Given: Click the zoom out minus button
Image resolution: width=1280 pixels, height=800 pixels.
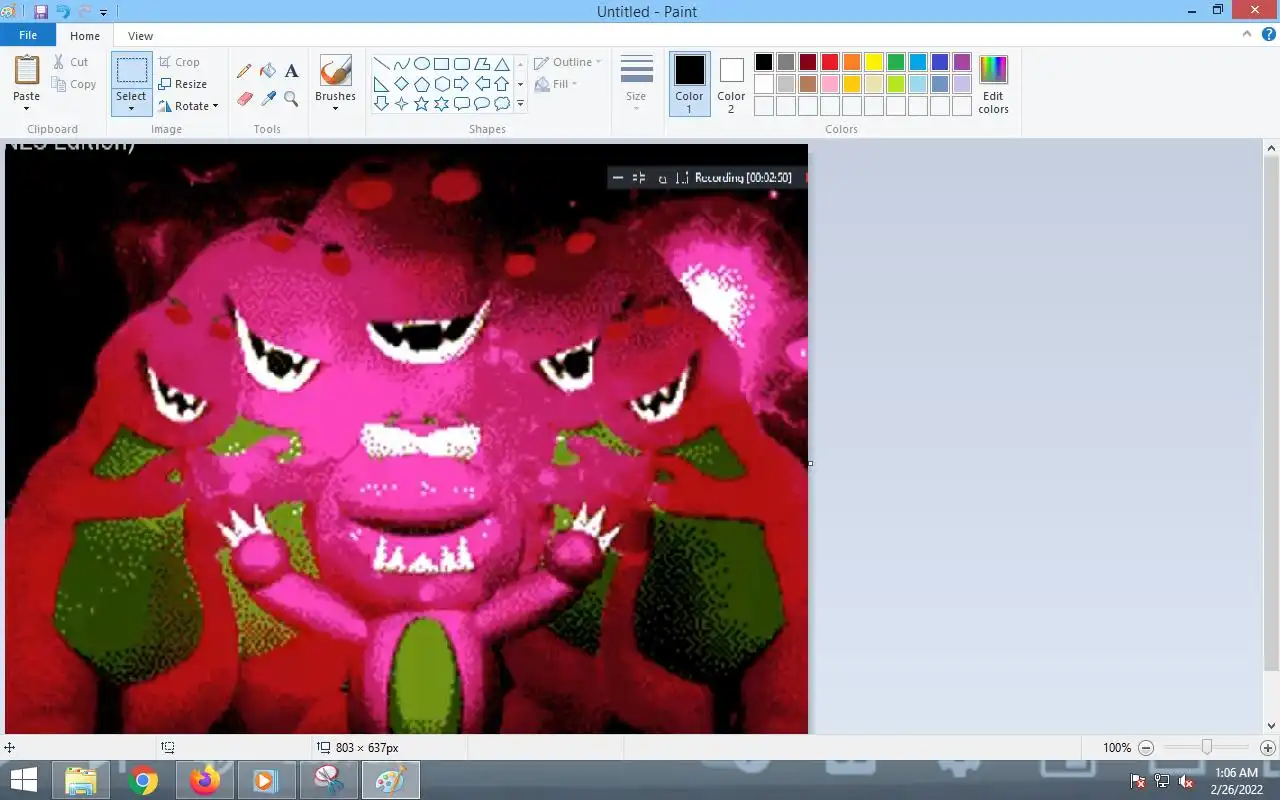Looking at the screenshot, I should 1146,748.
